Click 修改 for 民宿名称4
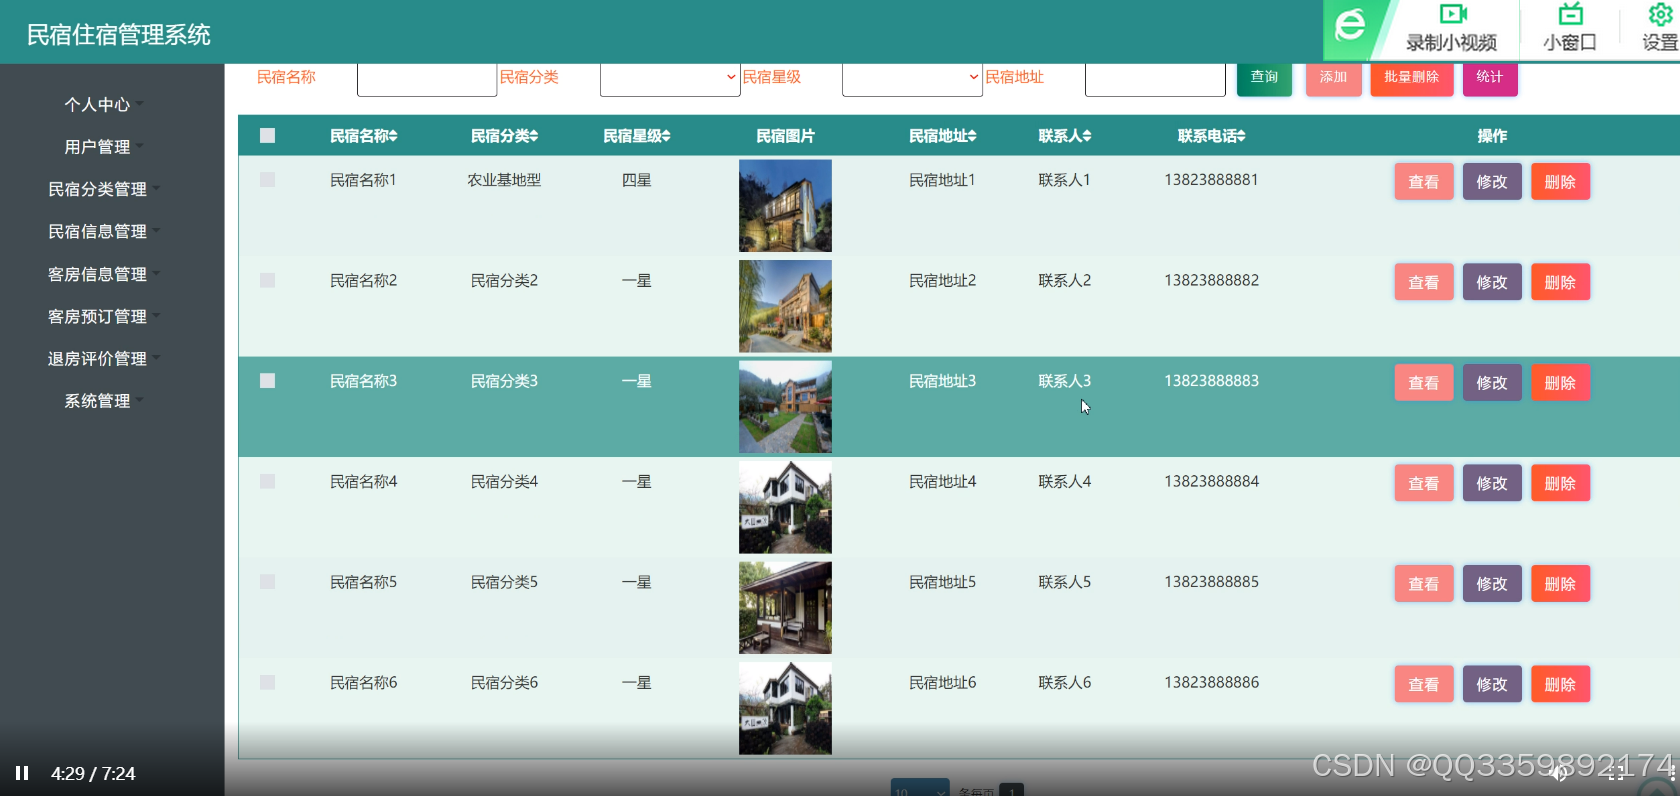Viewport: 1680px width, 796px height. [x=1492, y=483]
